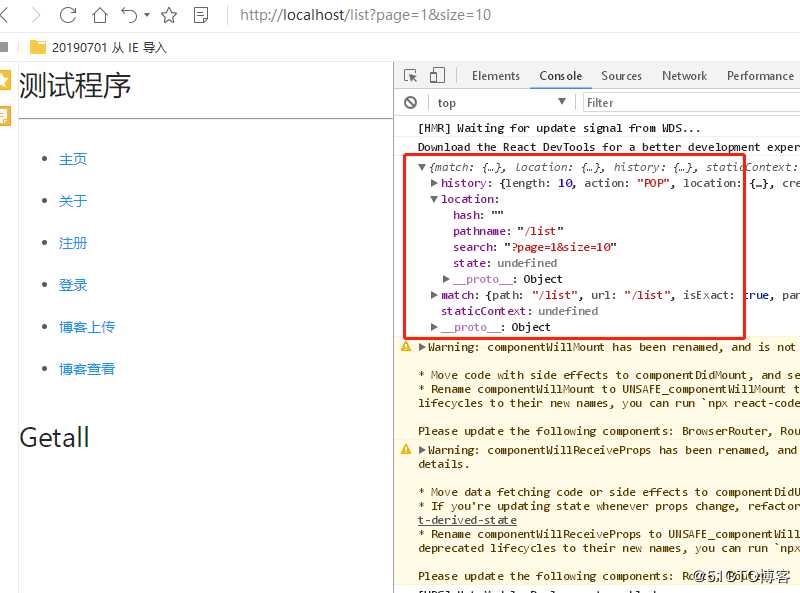Click the hash: "" row
The image size is (800, 593).
click(478, 215)
